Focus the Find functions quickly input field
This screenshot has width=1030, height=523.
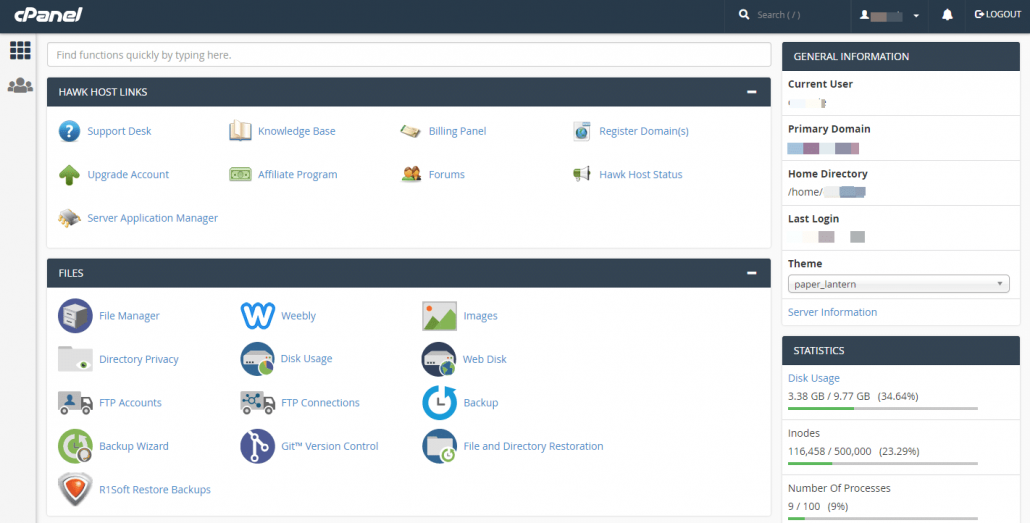click(409, 55)
